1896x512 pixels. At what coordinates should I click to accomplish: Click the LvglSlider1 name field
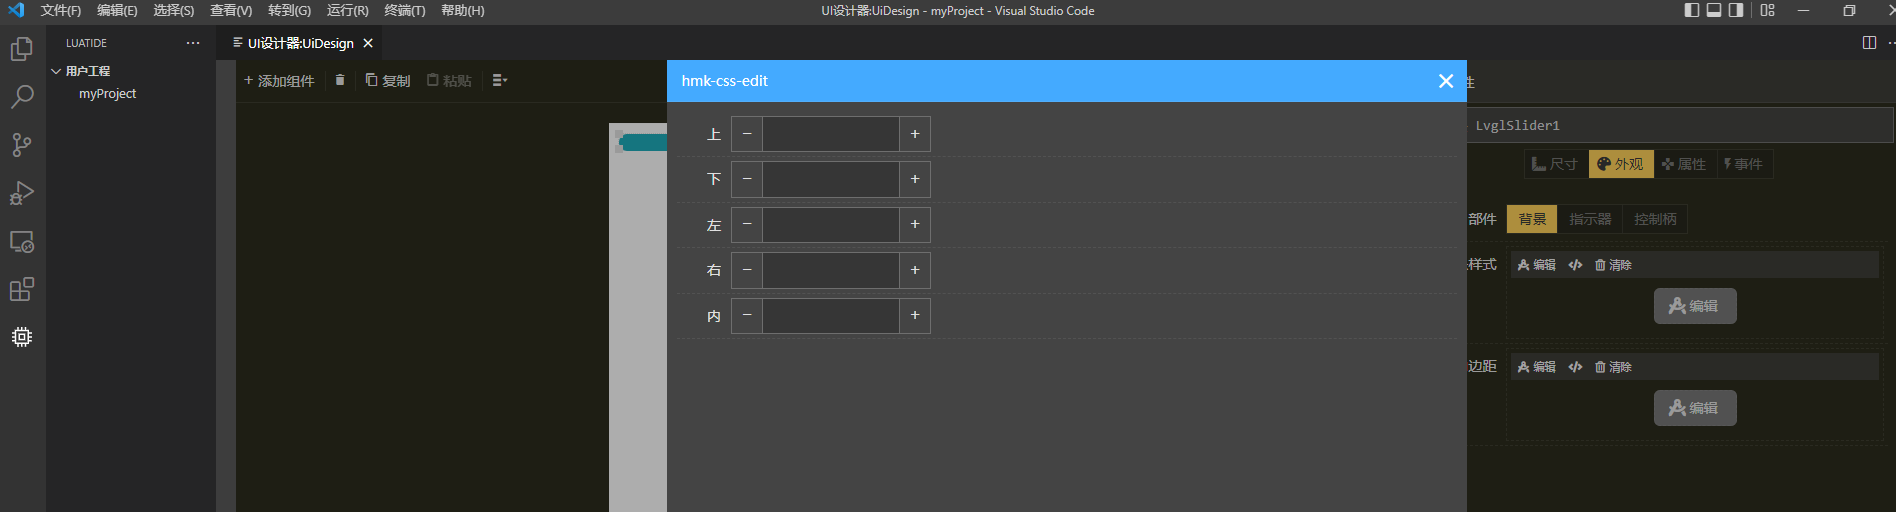pyautogui.click(x=1680, y=125)
